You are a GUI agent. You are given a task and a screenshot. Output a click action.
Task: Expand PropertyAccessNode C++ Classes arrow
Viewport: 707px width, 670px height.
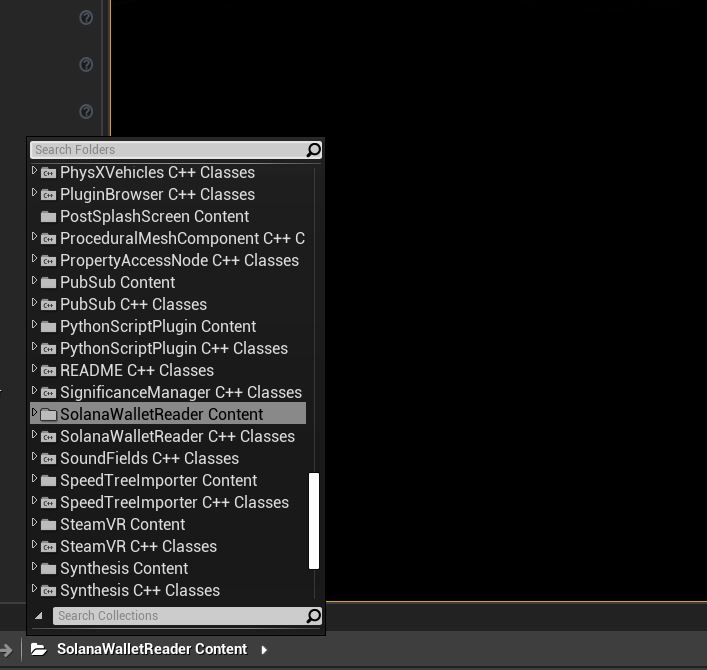point(34,258)
